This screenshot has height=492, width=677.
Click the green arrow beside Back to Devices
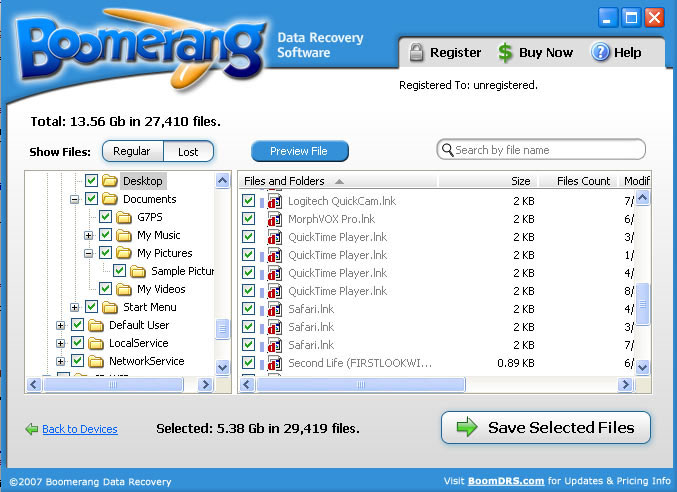pyautogui.click(x=32, y=429)
